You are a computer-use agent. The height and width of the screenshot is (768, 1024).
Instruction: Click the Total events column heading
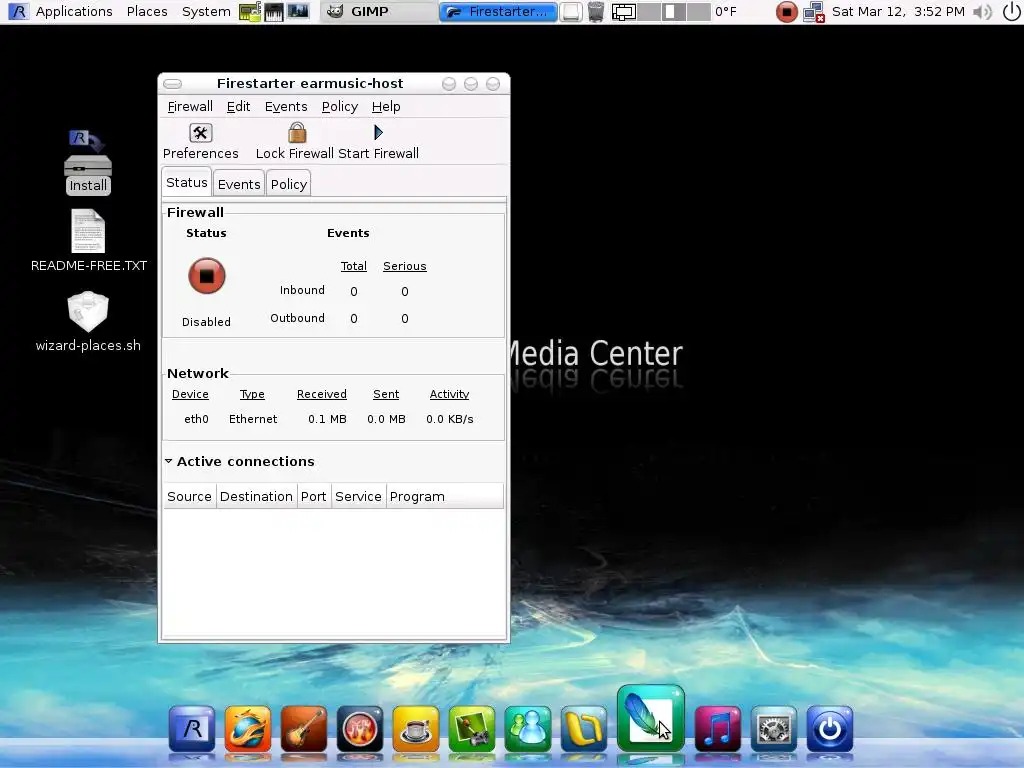(x=353, y=266)
